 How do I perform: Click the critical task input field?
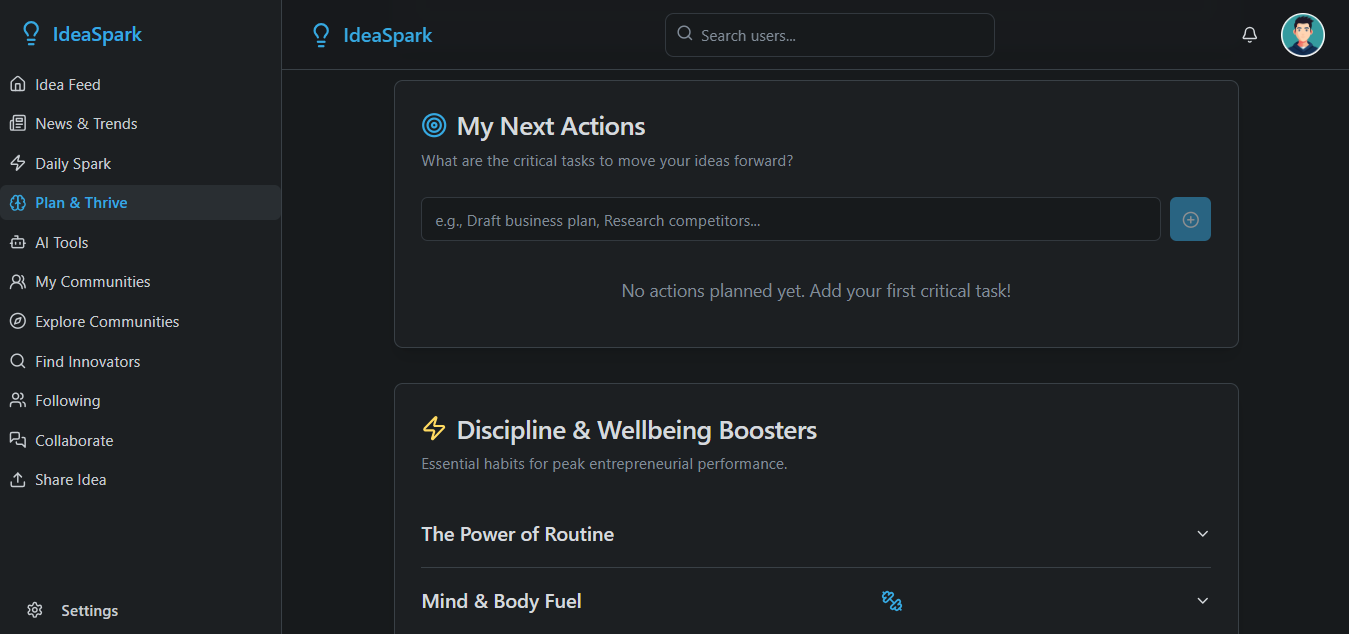(791, 219)
